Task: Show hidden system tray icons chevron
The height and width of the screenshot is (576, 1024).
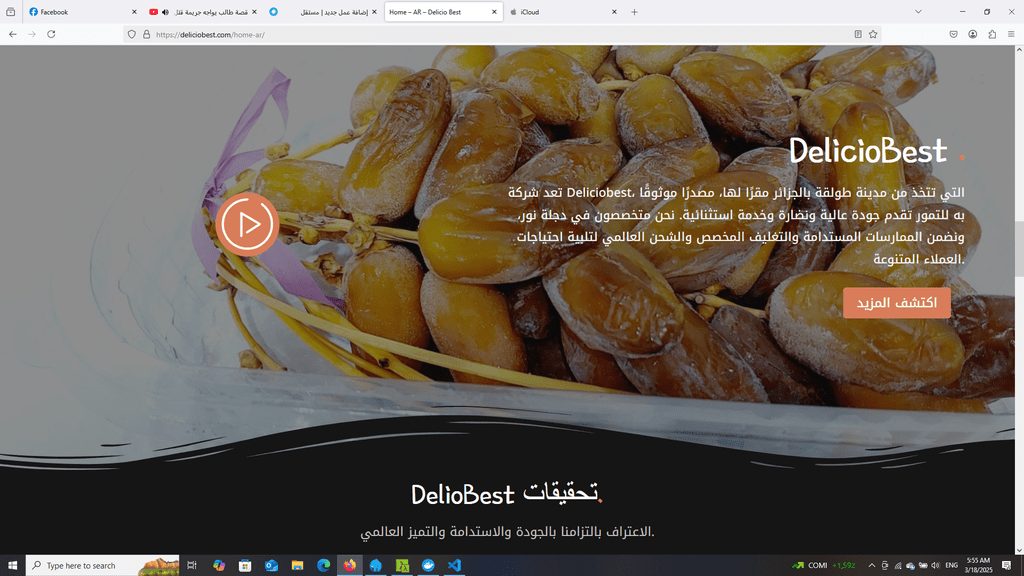Action: pos(871,566)
